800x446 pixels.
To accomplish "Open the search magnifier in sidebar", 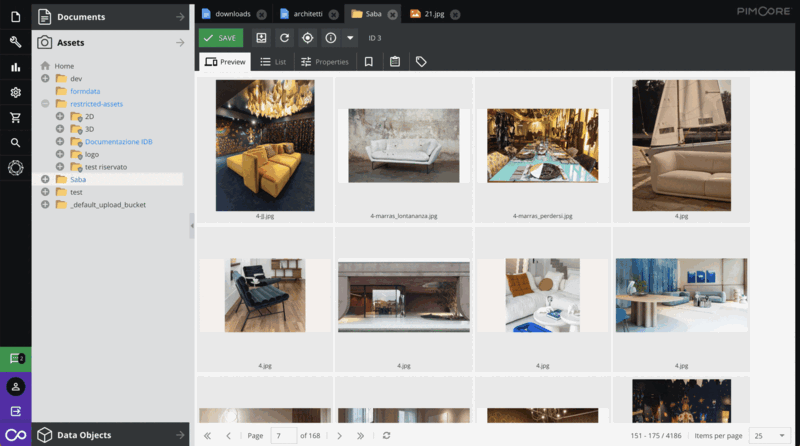I will pyautogui.click(x=15, y=143).
